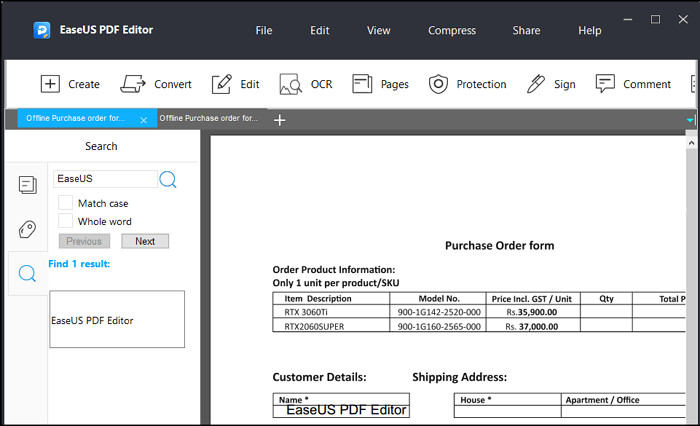Switch to the search panel in sidebar

(x=27, y=273)
